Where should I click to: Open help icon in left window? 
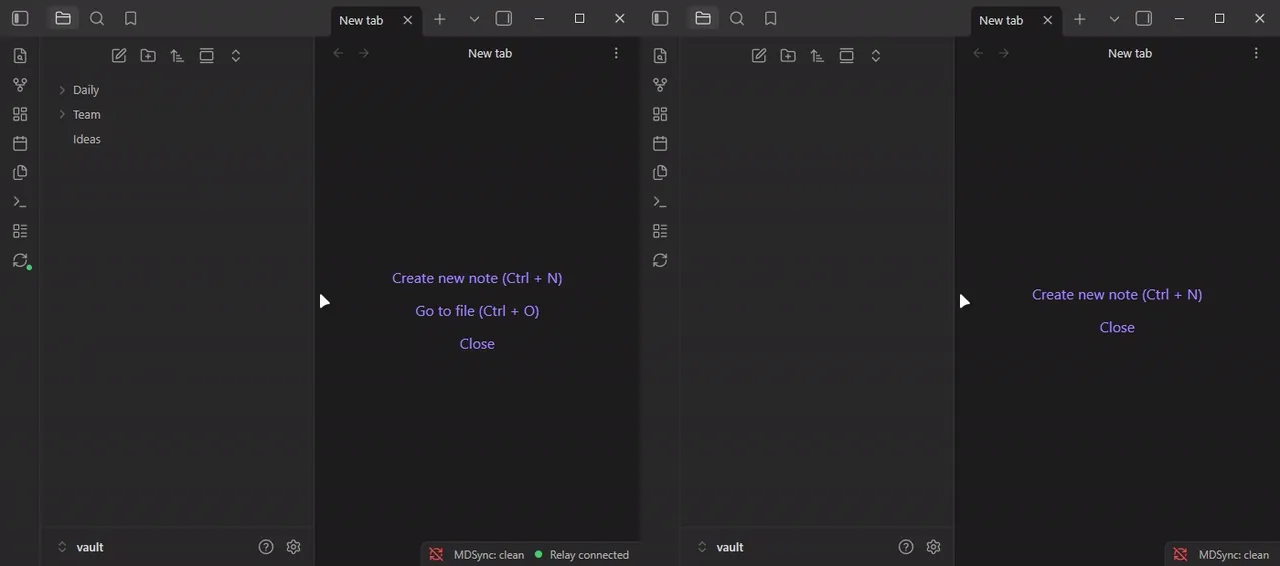pos(266,547)
